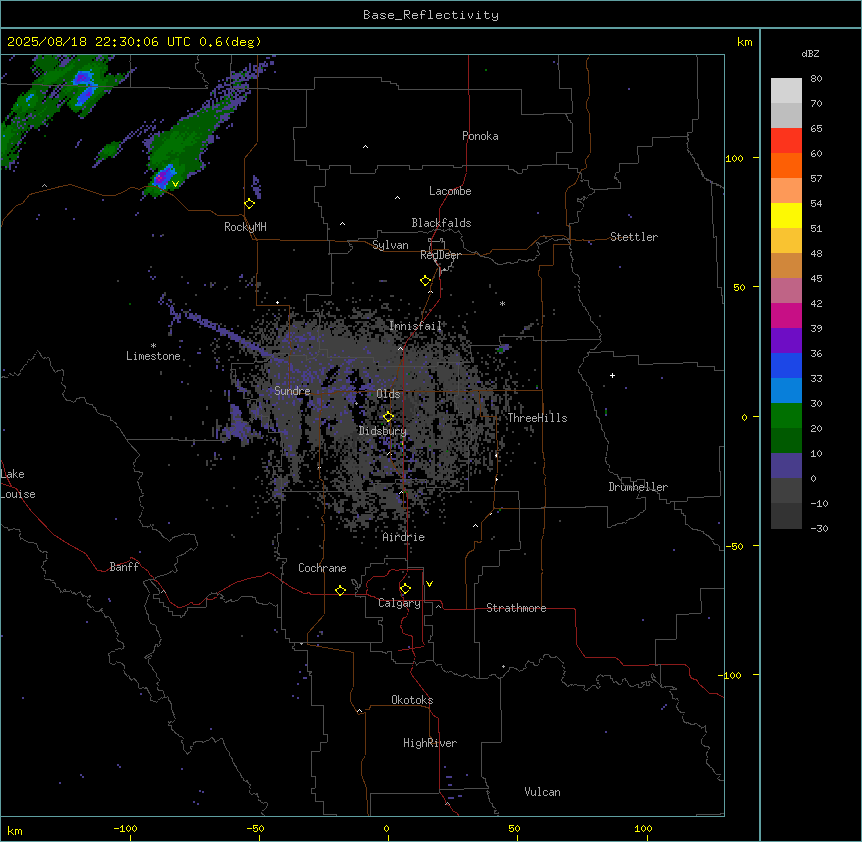Click the Ponoka city label

480,136
